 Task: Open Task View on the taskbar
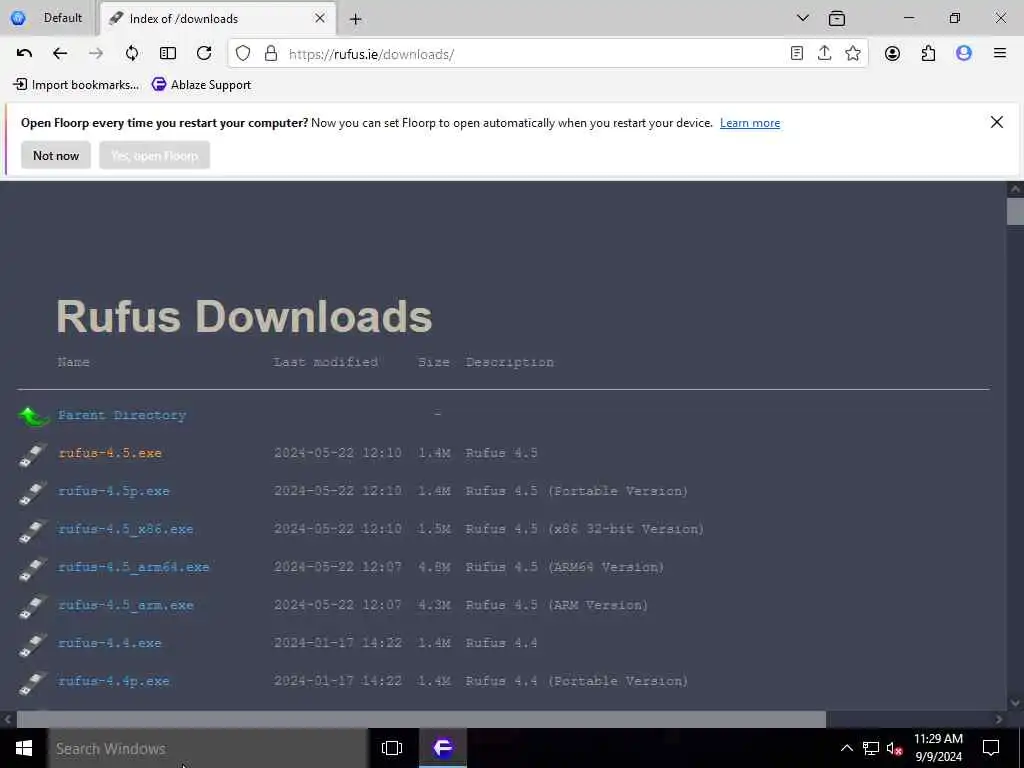pyautogui.click(x=392, y=748)
